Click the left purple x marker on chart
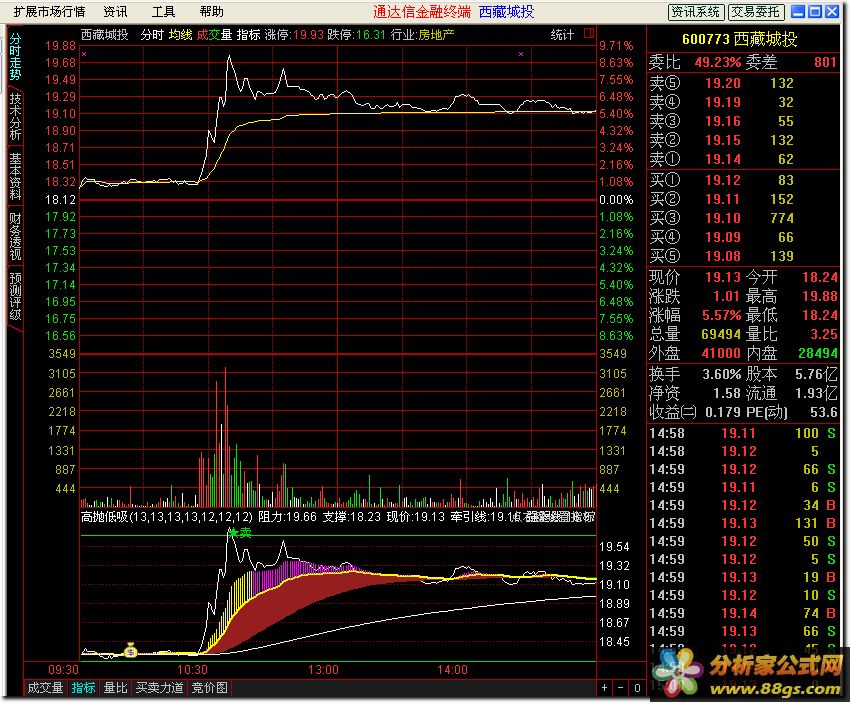852x704 pixels. pyautogui.click(x=84, y=54)
